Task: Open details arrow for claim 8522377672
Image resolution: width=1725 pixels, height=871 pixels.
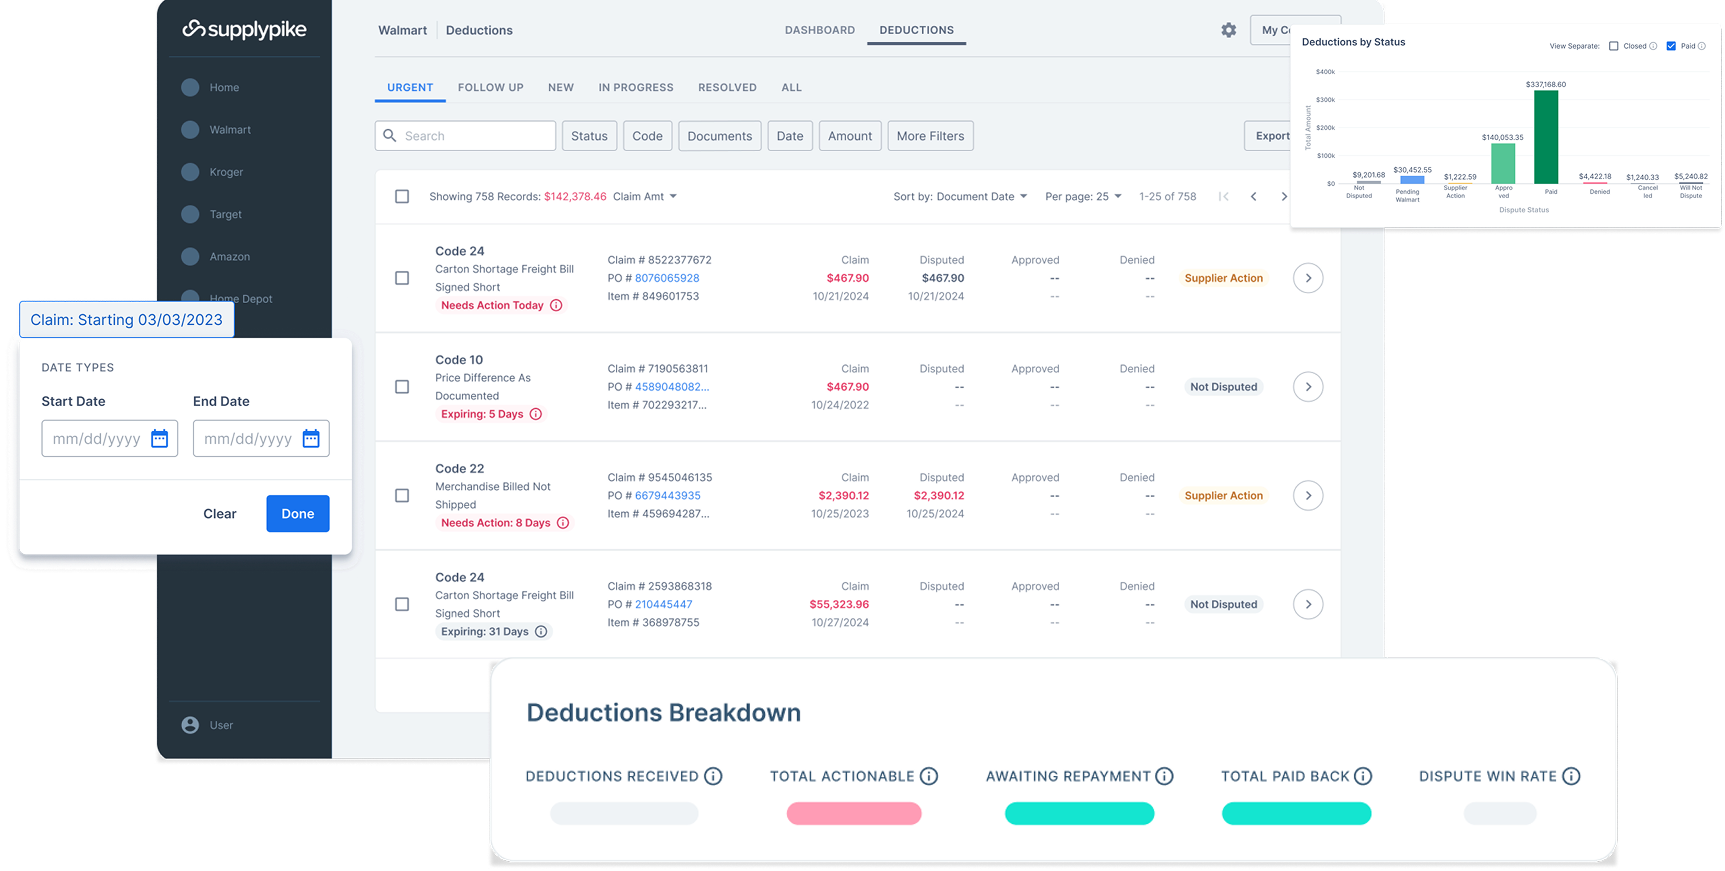Action: (1308, 278)
